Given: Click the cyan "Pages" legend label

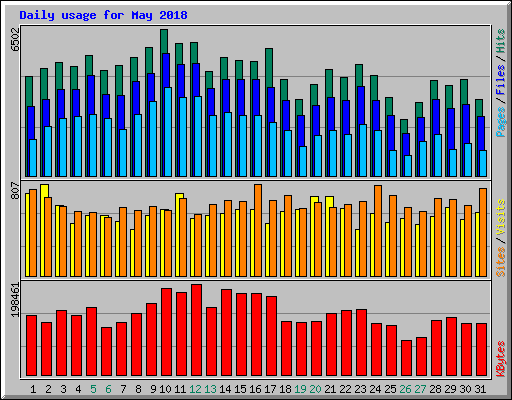Looking at the screenshot, I should (501, 122).
